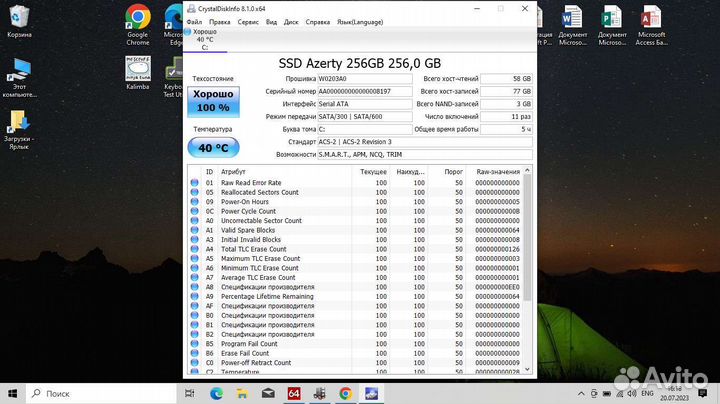Screen dimensions: 720x404
Task: Click status icon of Erase Fail Count row
Action: pyautogui.click(x=195, y=354)
